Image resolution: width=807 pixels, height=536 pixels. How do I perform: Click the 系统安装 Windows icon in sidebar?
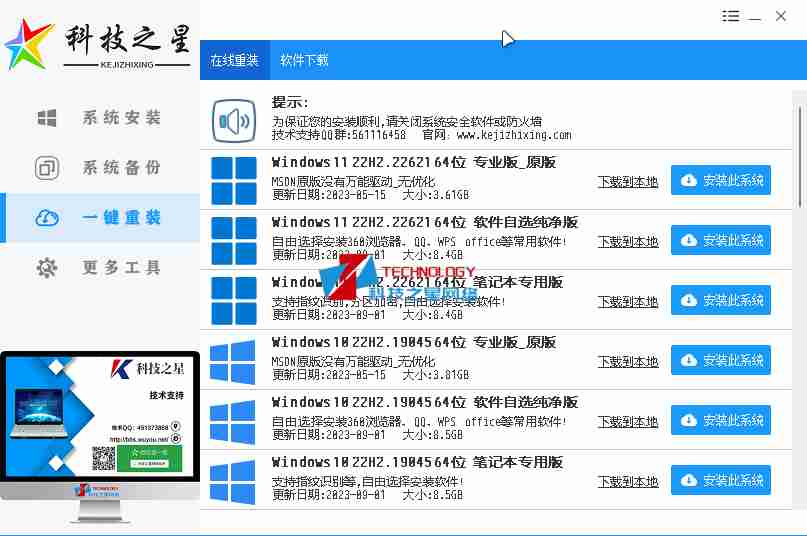point(47,118)
